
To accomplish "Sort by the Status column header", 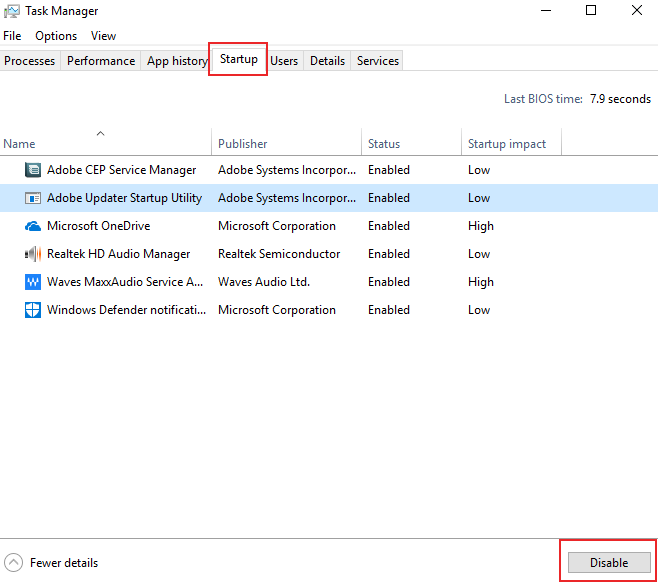I will click(411, 144).
